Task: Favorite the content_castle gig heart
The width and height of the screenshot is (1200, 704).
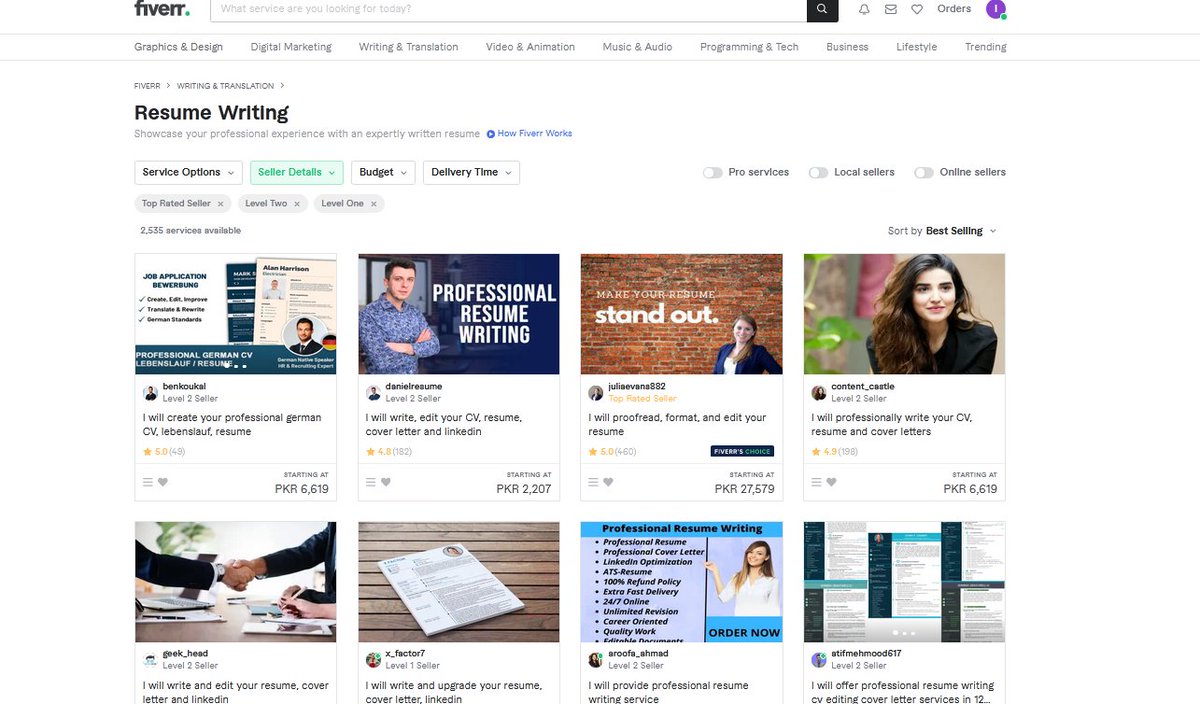Action: tap(831, 482)
